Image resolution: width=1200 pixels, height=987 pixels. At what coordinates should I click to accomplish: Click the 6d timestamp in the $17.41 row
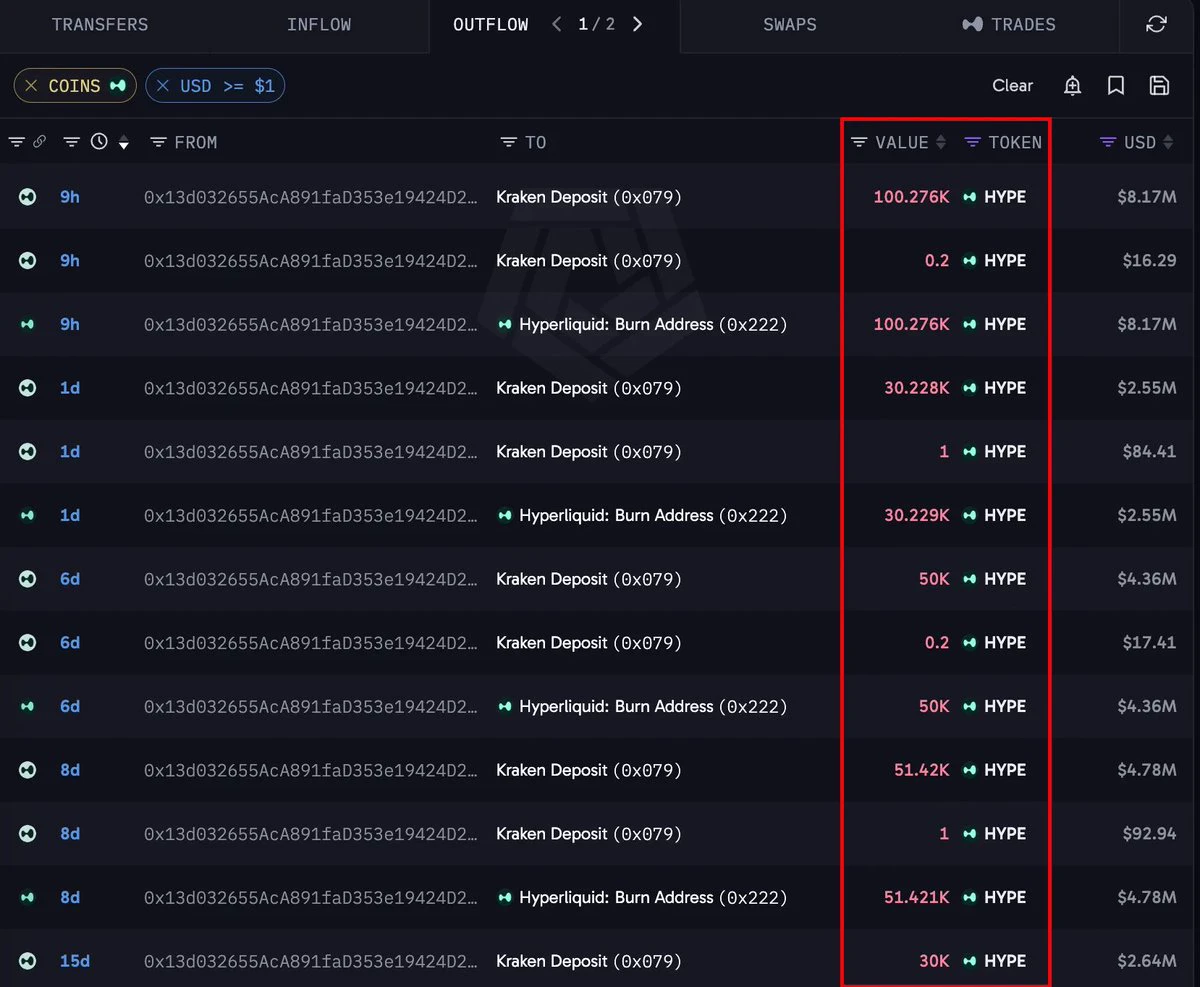[x=70, y=643]
